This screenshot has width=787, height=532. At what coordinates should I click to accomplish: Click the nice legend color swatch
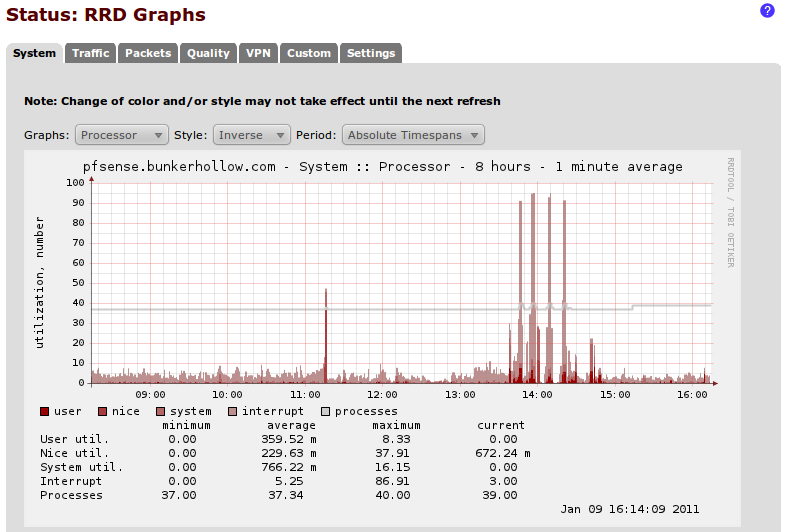103,412
